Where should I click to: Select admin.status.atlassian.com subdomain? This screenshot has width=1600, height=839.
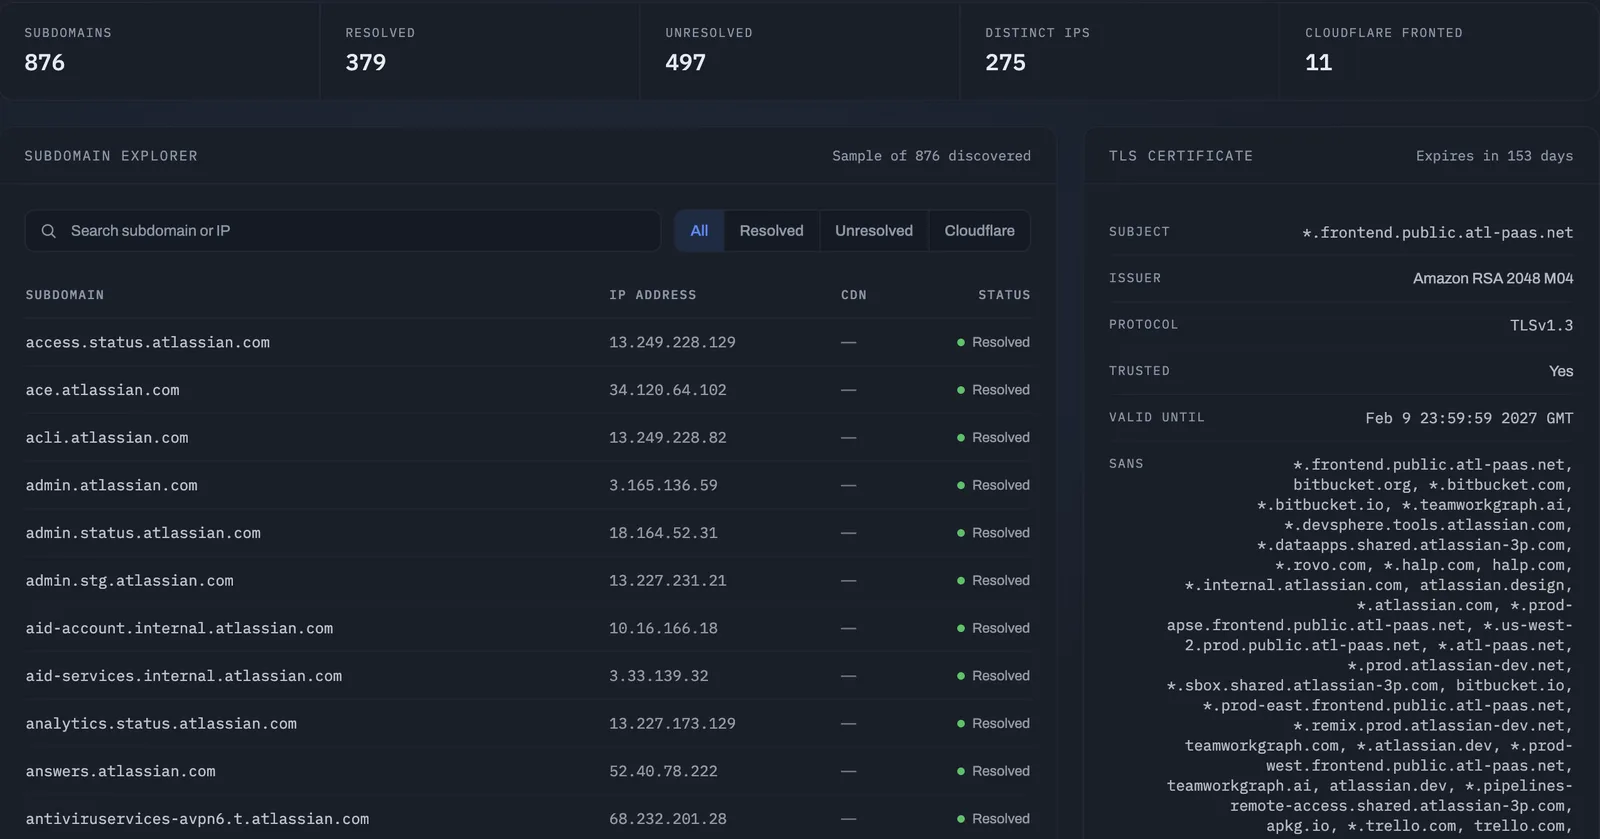(x=143, y=533)
